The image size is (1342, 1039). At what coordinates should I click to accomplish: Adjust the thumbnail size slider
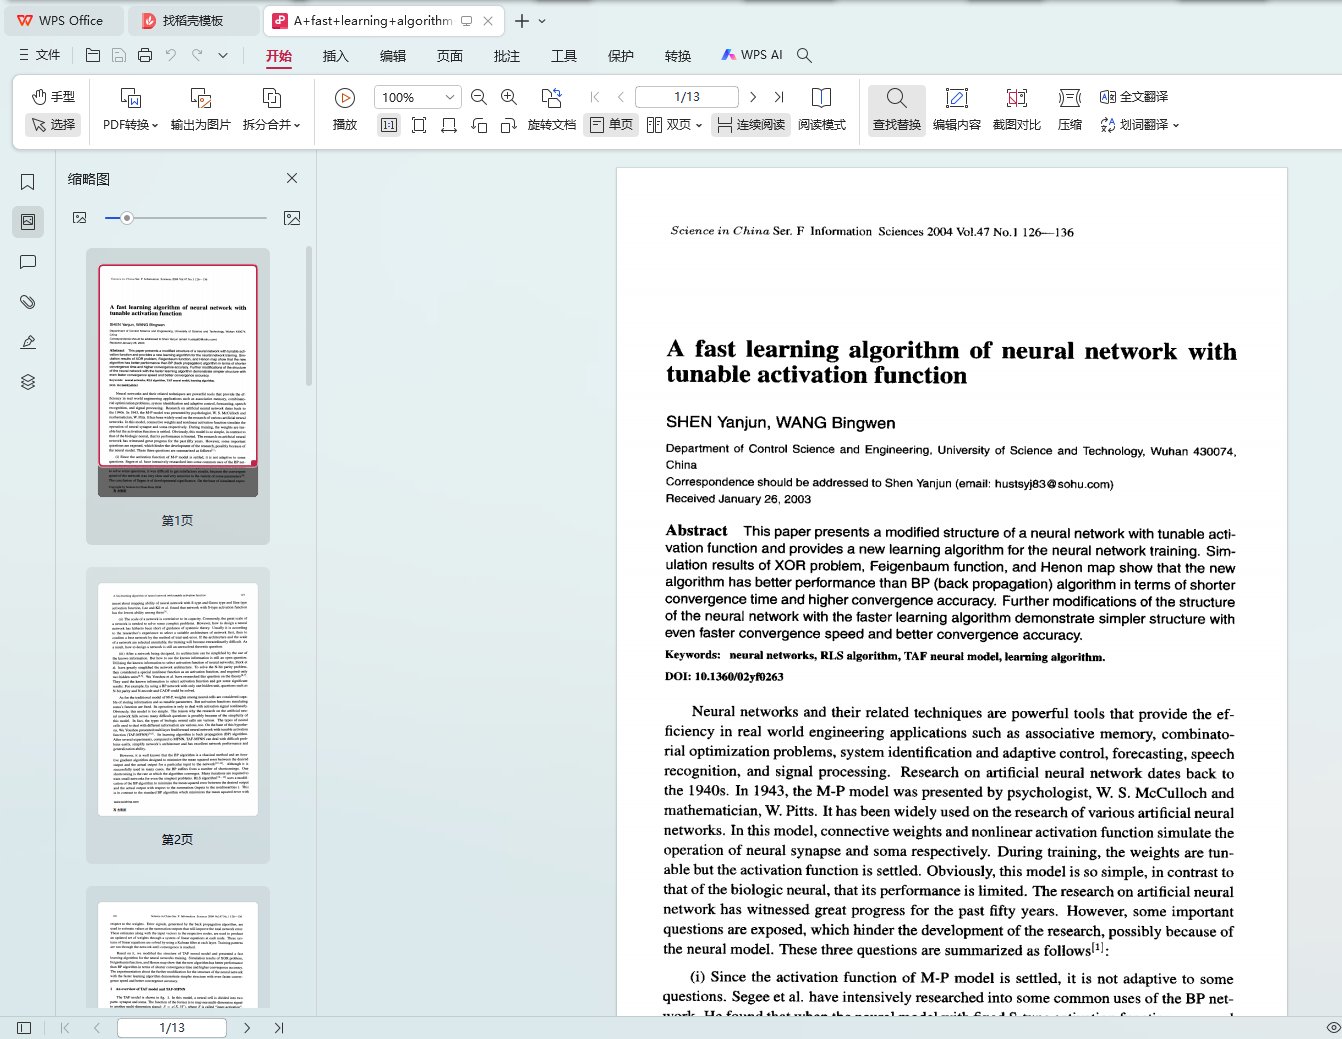[127, 218]
